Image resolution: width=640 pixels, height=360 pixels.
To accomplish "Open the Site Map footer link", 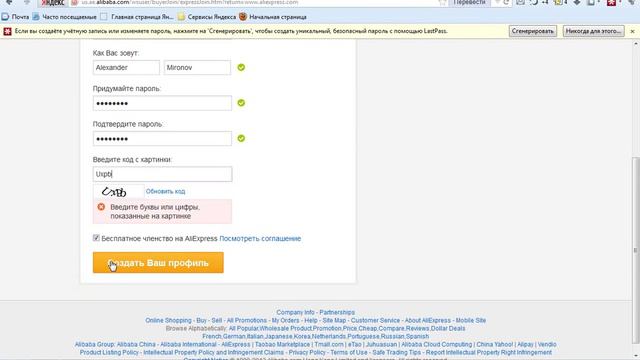I will point(334,321).
